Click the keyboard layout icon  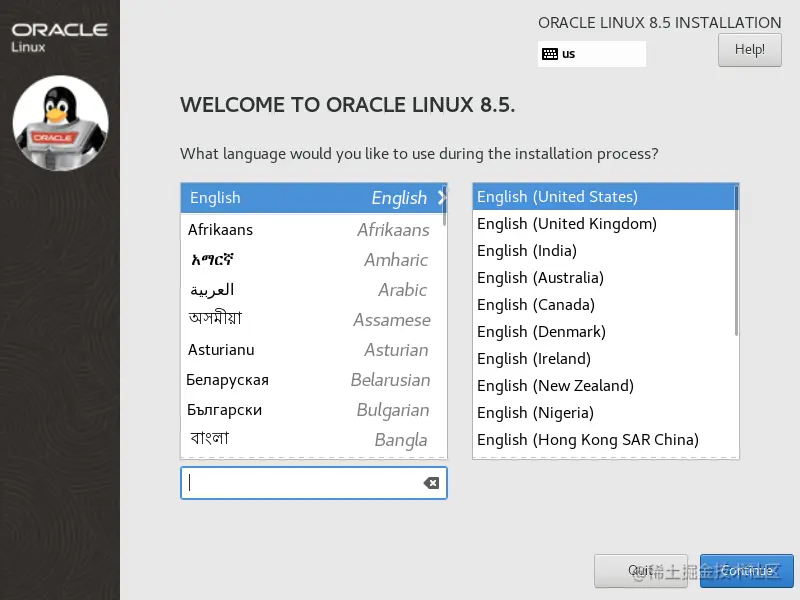click(549, 54)
